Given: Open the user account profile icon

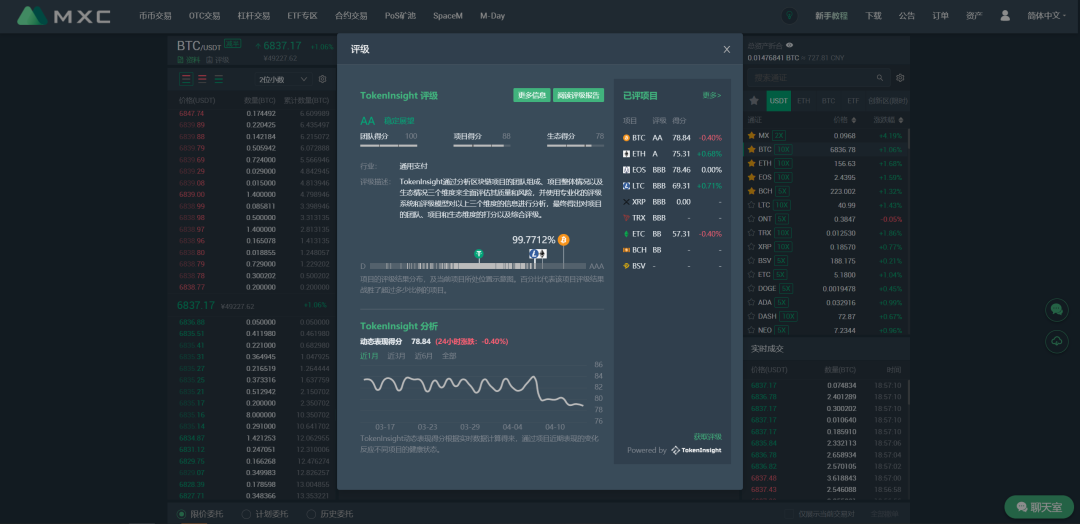Looking at the screenshot, I should pyautogui.click(x=1005, y=16).
